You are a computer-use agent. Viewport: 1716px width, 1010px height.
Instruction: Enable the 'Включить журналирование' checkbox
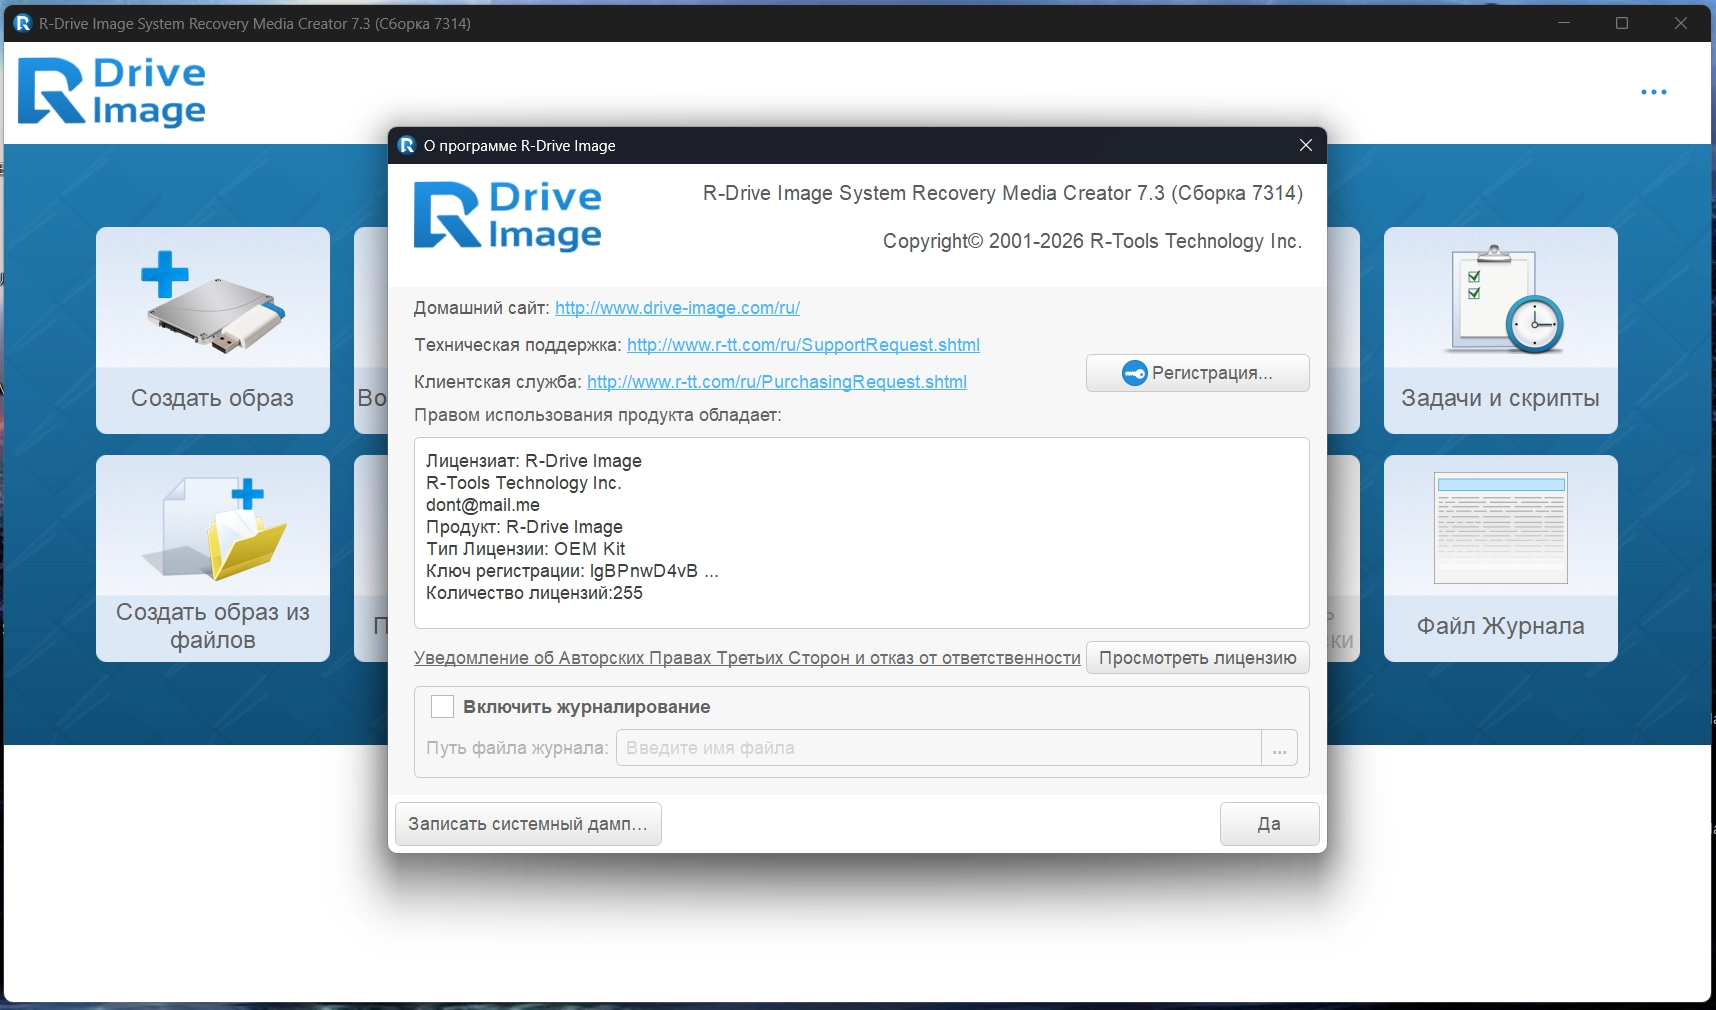click(442, 707)
